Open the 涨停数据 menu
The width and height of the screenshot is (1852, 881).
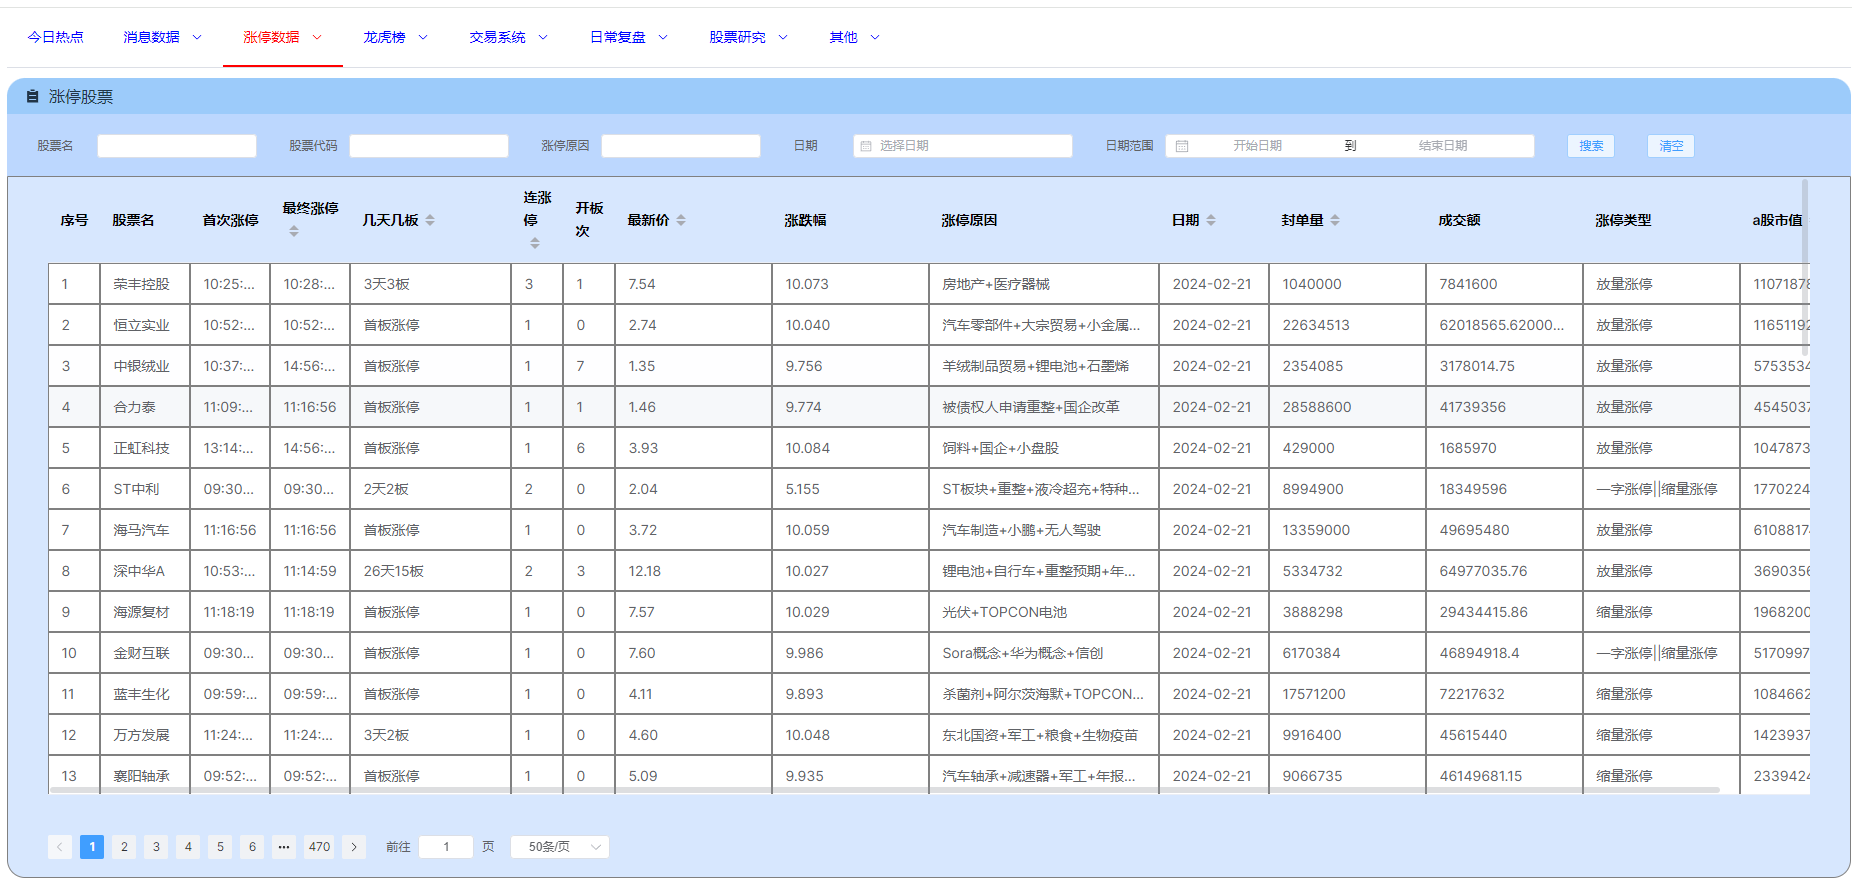pos(282,37)
